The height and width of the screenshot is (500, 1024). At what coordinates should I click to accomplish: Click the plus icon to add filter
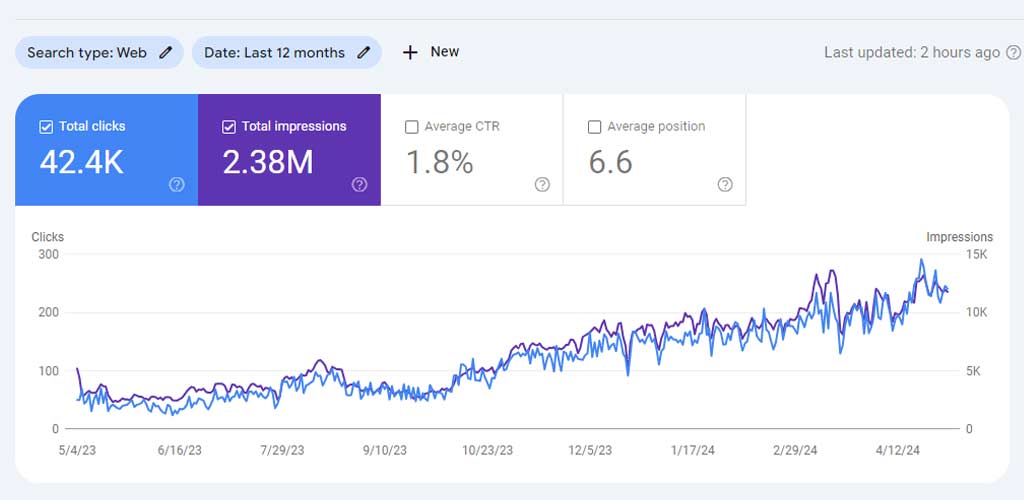pyautogui.click(x=410, y=53)
